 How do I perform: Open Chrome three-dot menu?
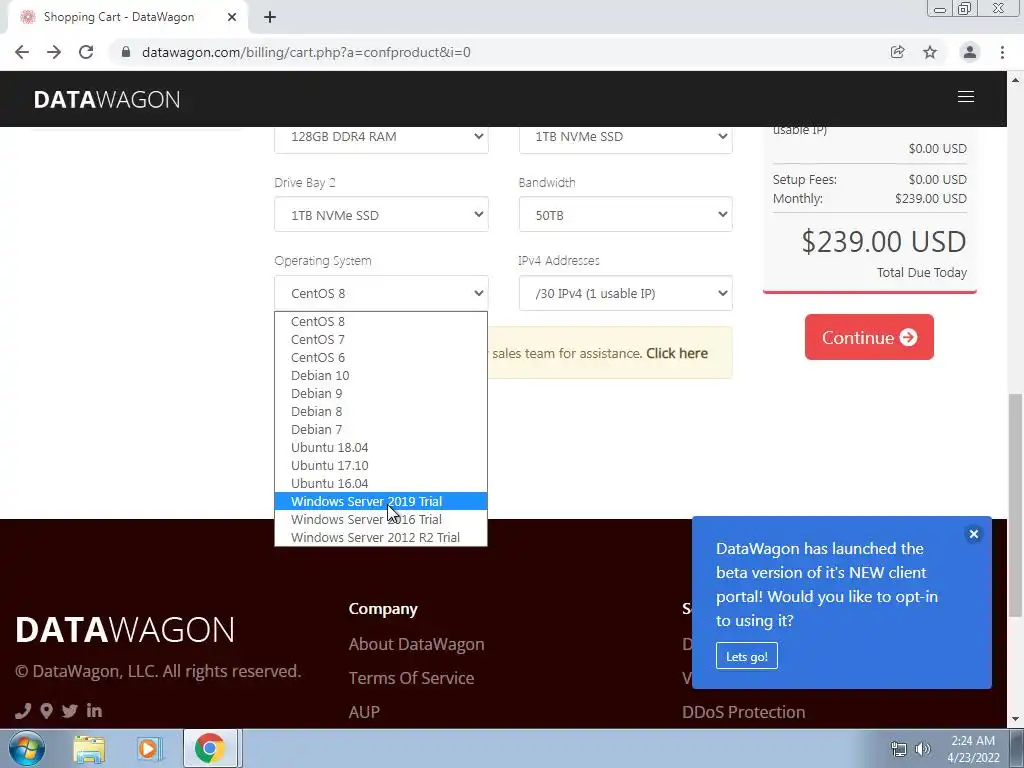click(x=1002, y=52)
